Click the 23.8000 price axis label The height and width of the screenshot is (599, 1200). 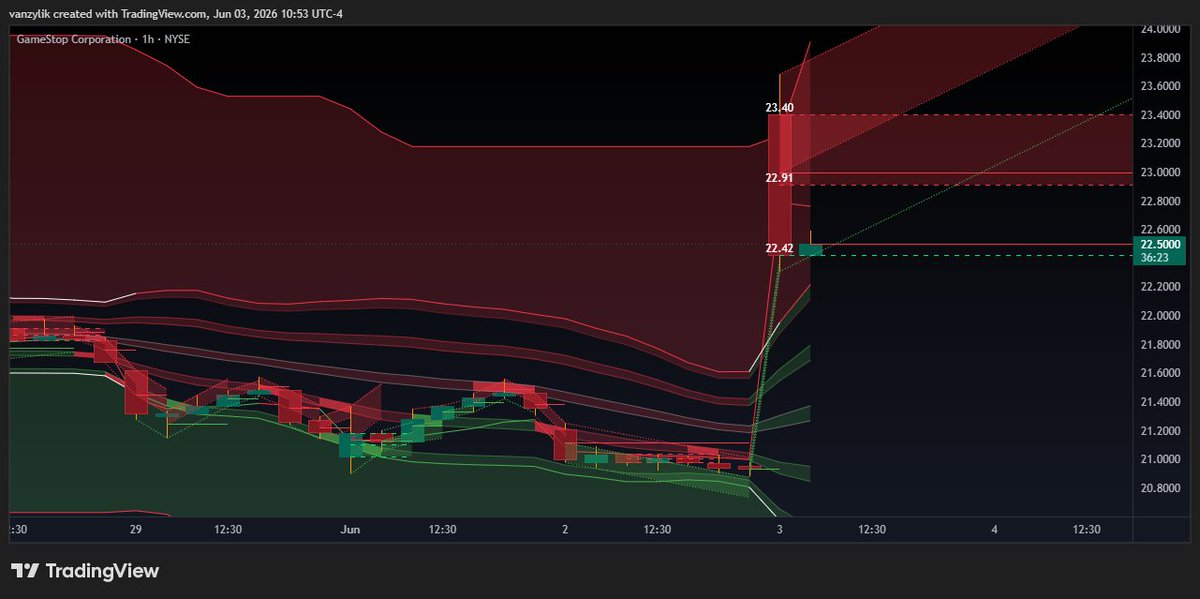[x=1160, y=58]
